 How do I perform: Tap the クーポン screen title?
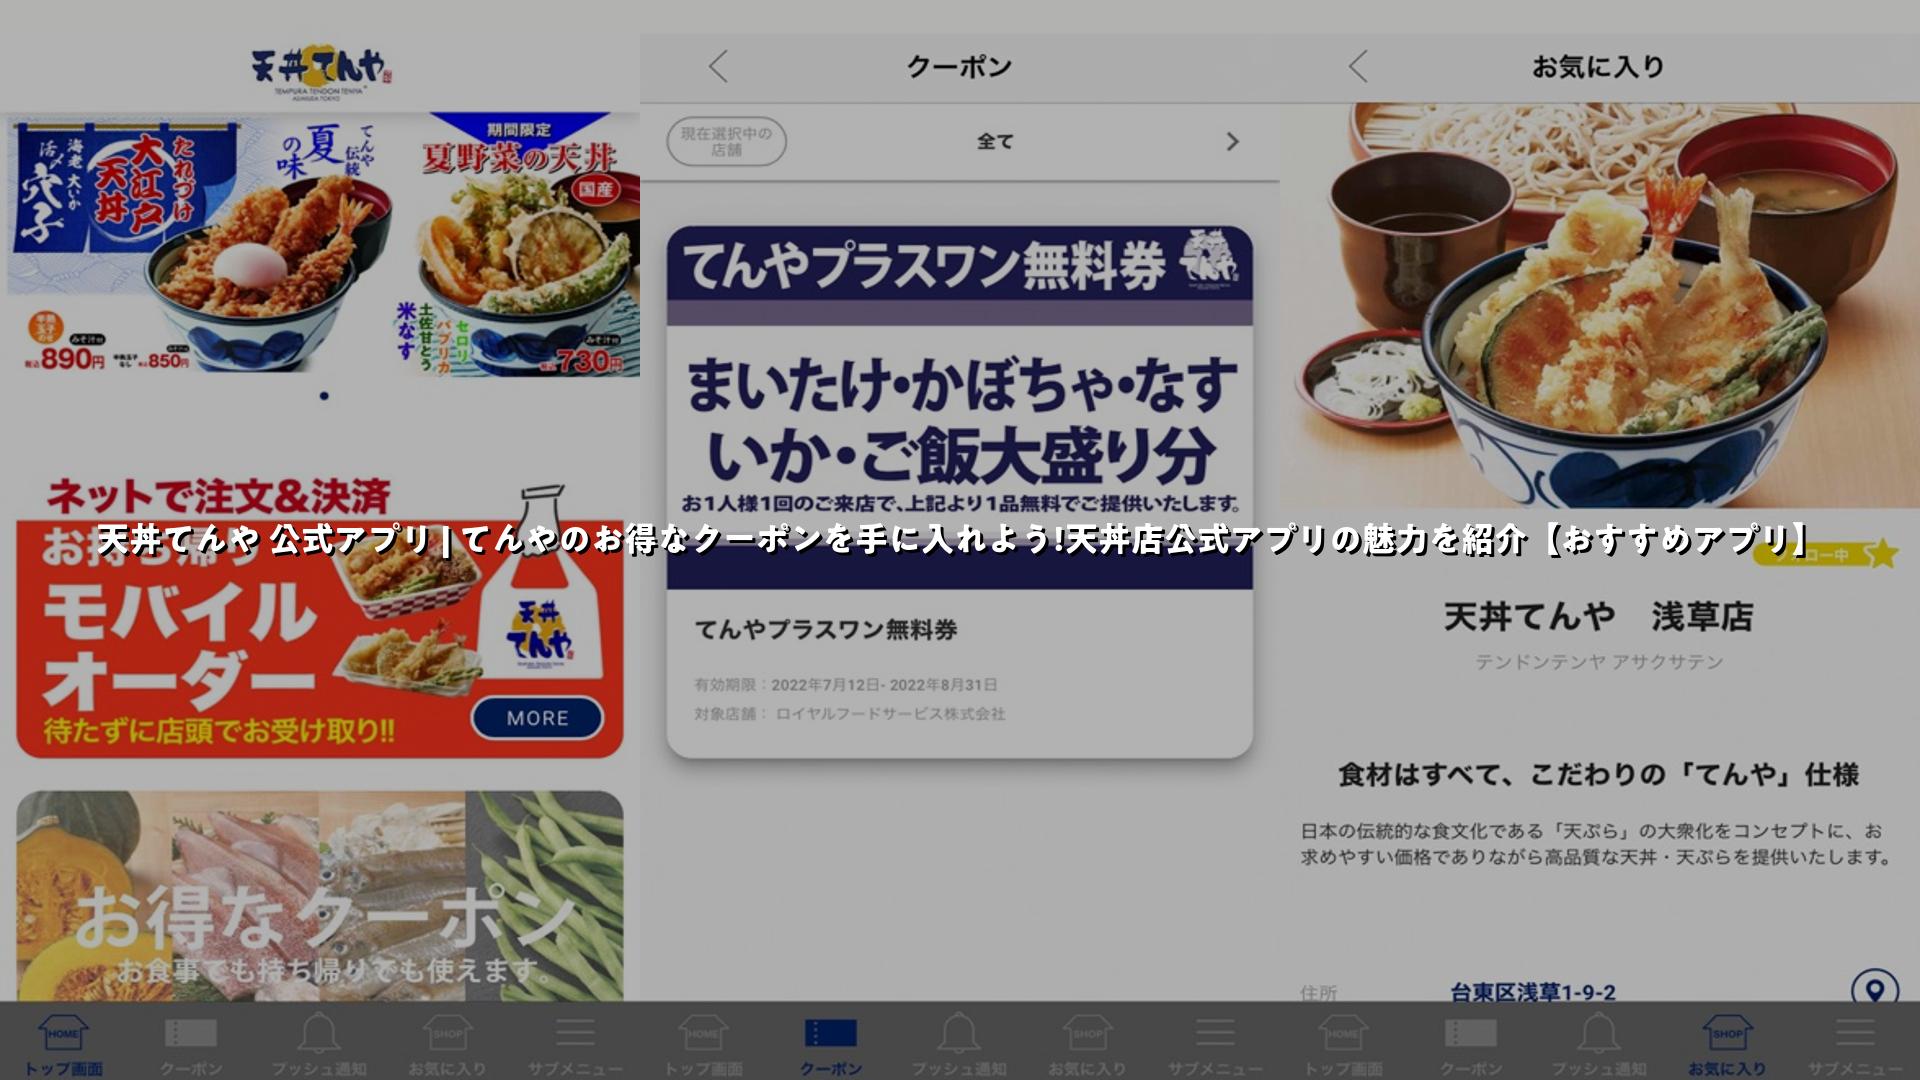[x=959, y=66]
